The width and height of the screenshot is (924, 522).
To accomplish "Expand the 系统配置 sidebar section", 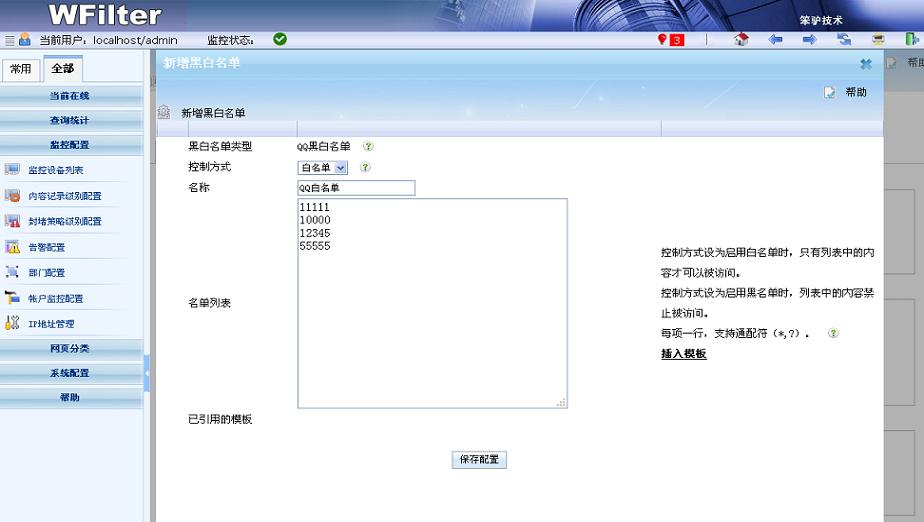I will (70, 373).
